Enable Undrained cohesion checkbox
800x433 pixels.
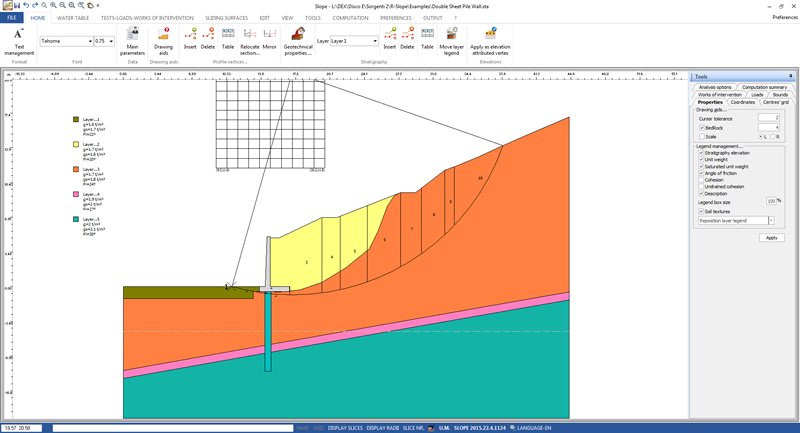701,187
